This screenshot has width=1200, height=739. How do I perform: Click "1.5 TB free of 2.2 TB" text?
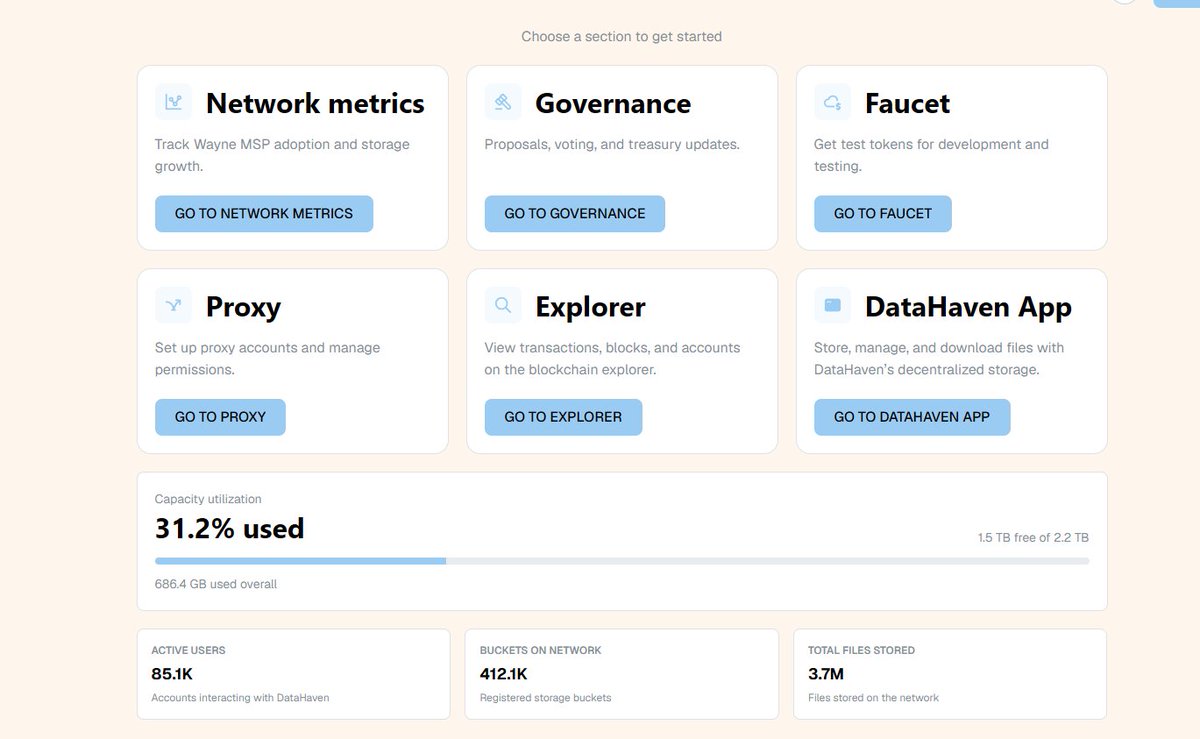tap(1033, 537)
